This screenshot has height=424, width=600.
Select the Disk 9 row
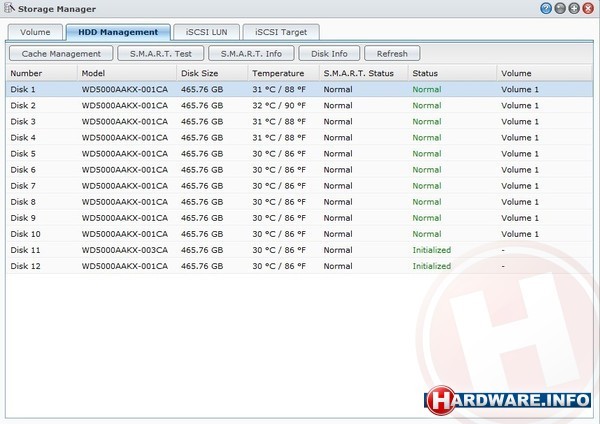point(300,218)
